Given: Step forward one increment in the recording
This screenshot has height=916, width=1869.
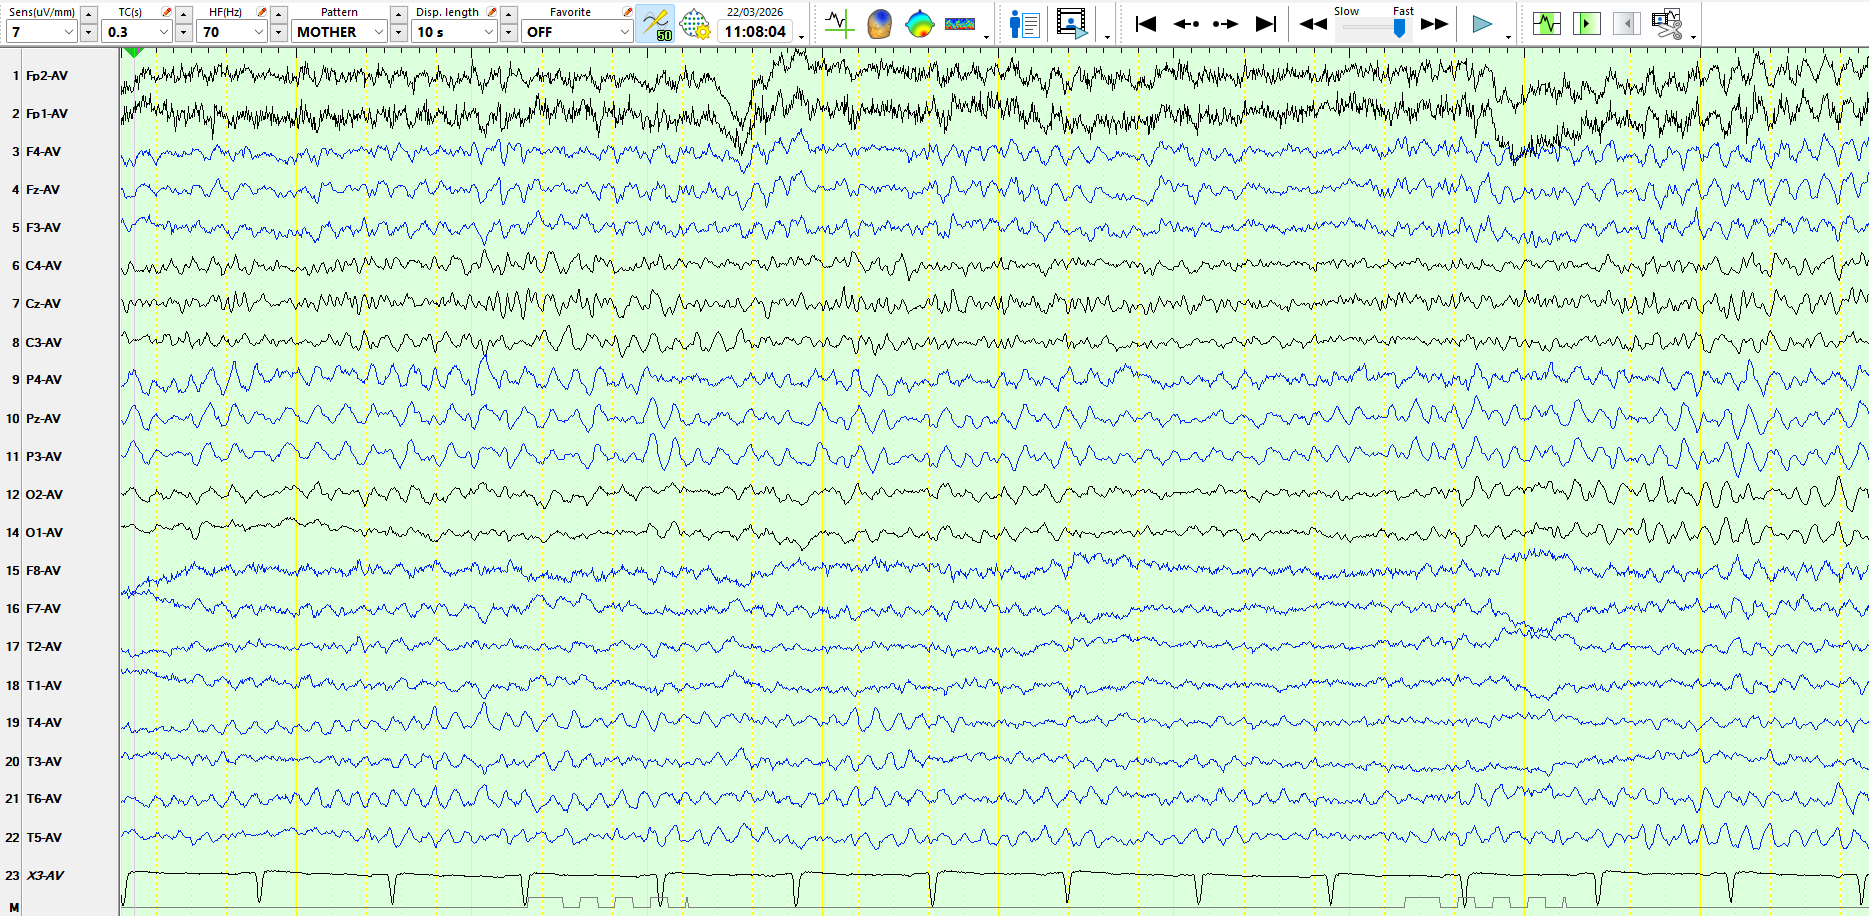Looking at the screenshot, I should click(x=1225, y=24).
